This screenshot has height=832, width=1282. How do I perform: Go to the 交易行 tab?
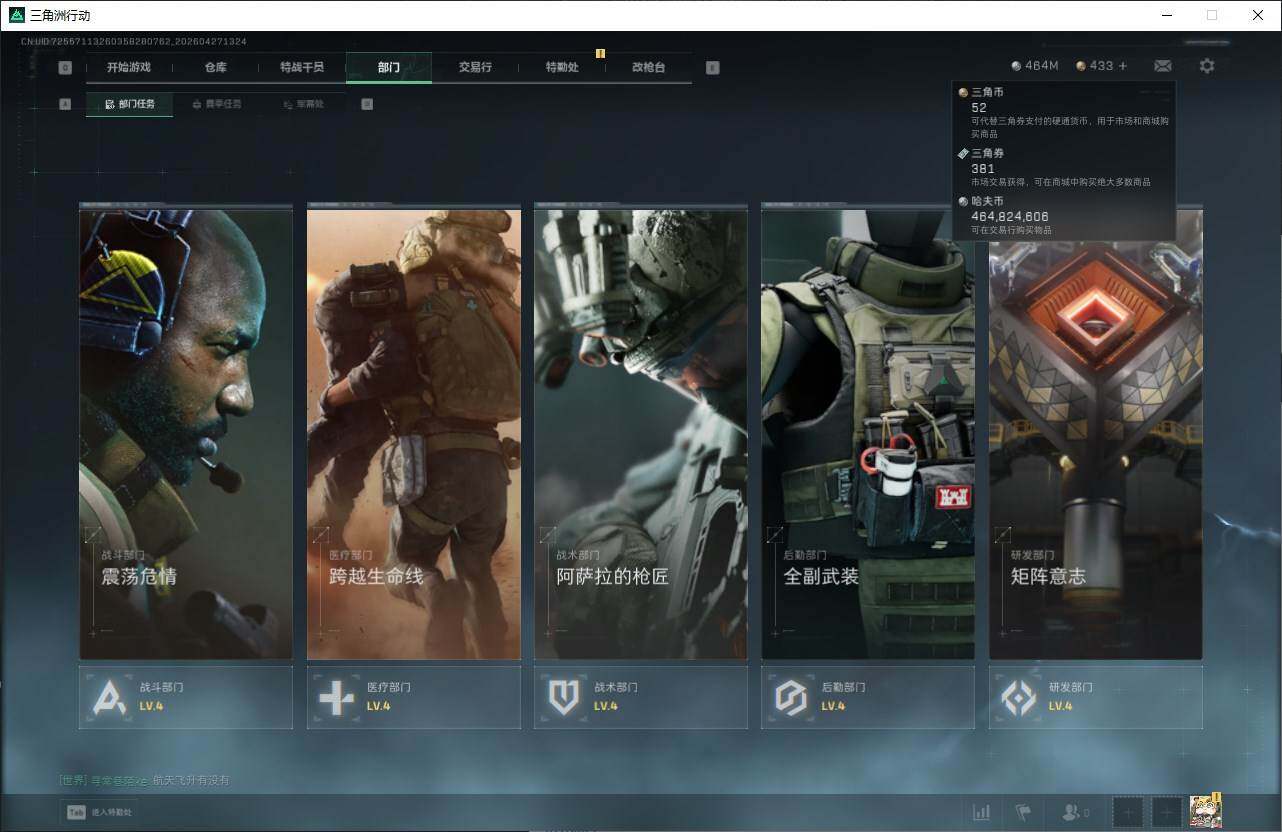pyautogui.click(x=475, y=67)
